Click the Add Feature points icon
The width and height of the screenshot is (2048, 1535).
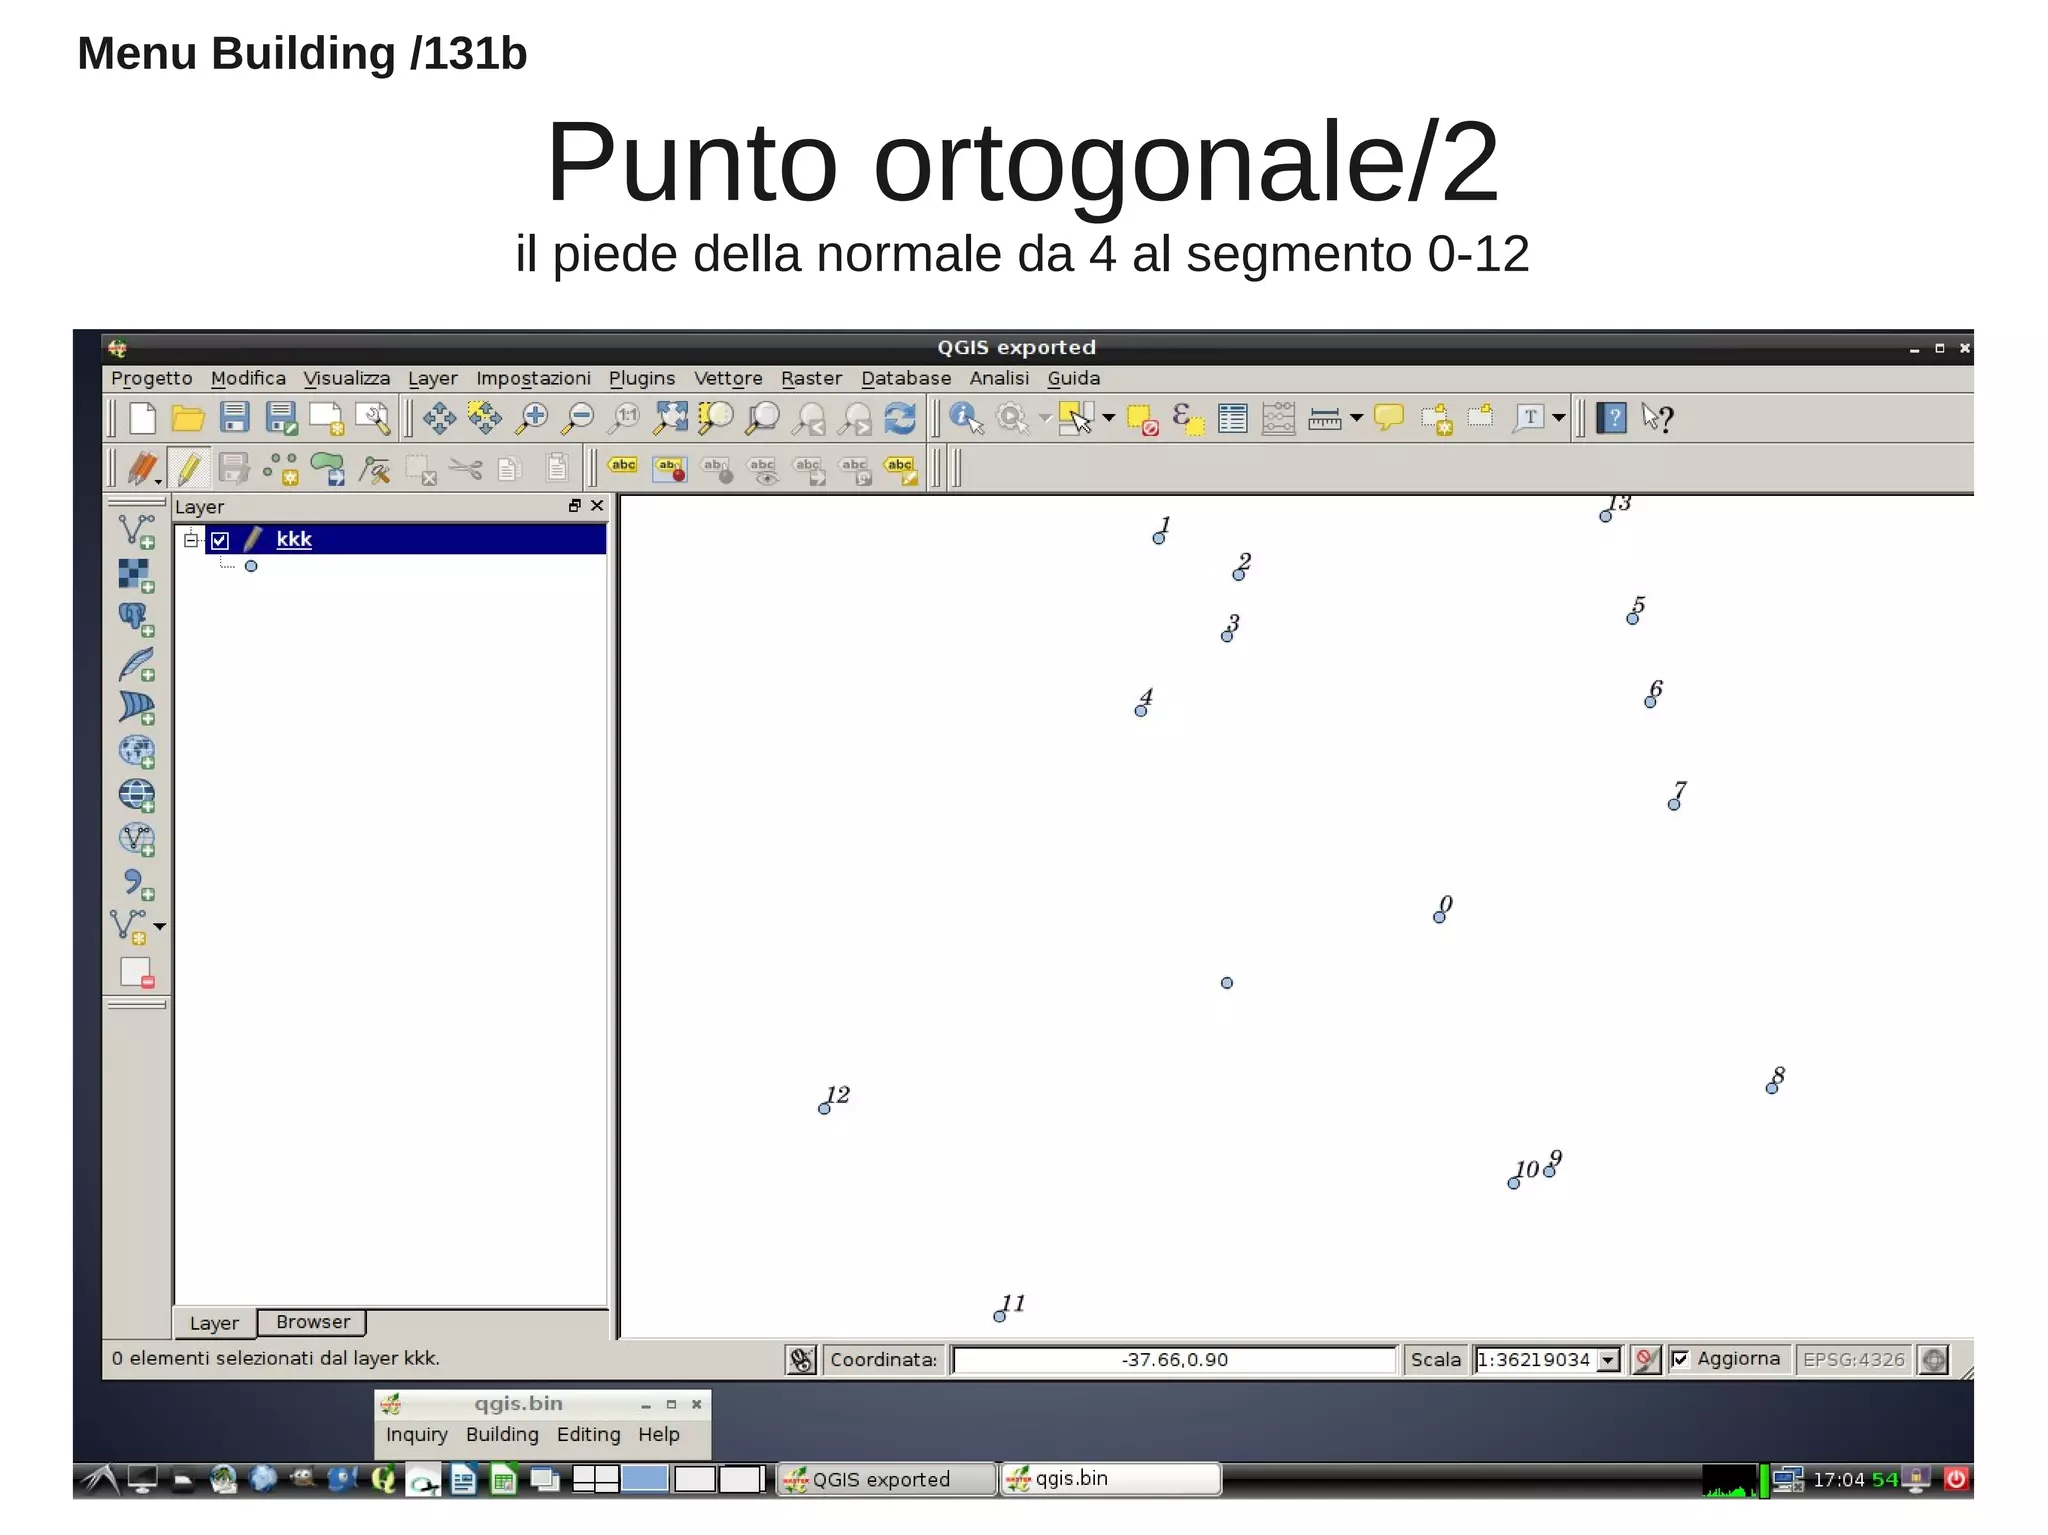pyautogui.click(x=281, y=469)
